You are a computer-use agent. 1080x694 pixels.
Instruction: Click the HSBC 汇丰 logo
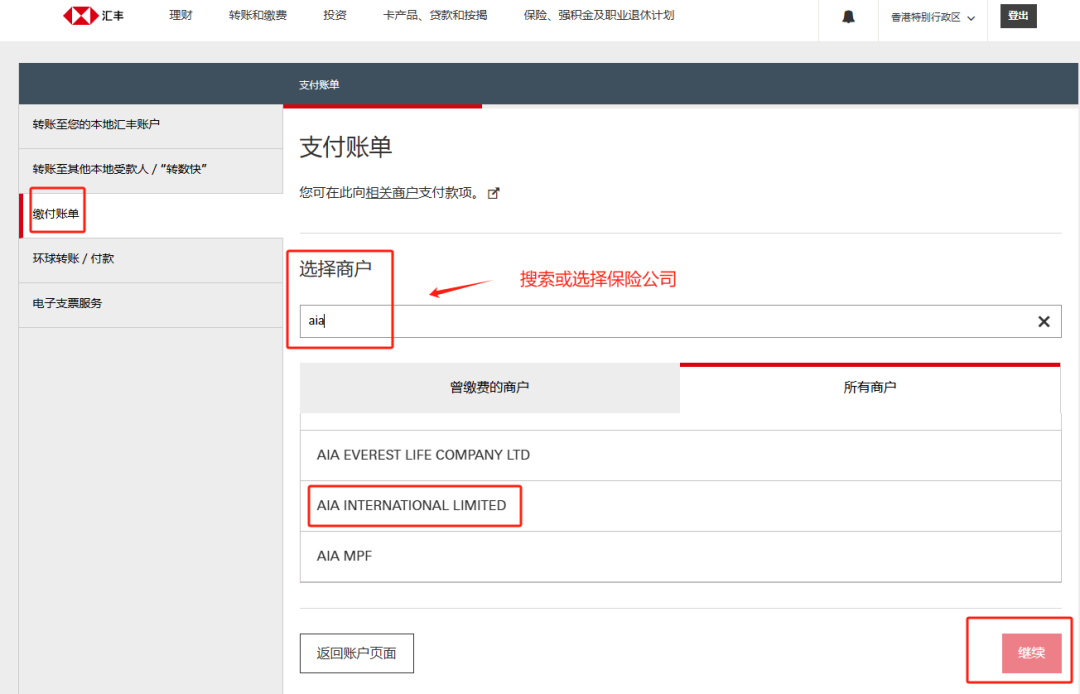click(93, 16)
